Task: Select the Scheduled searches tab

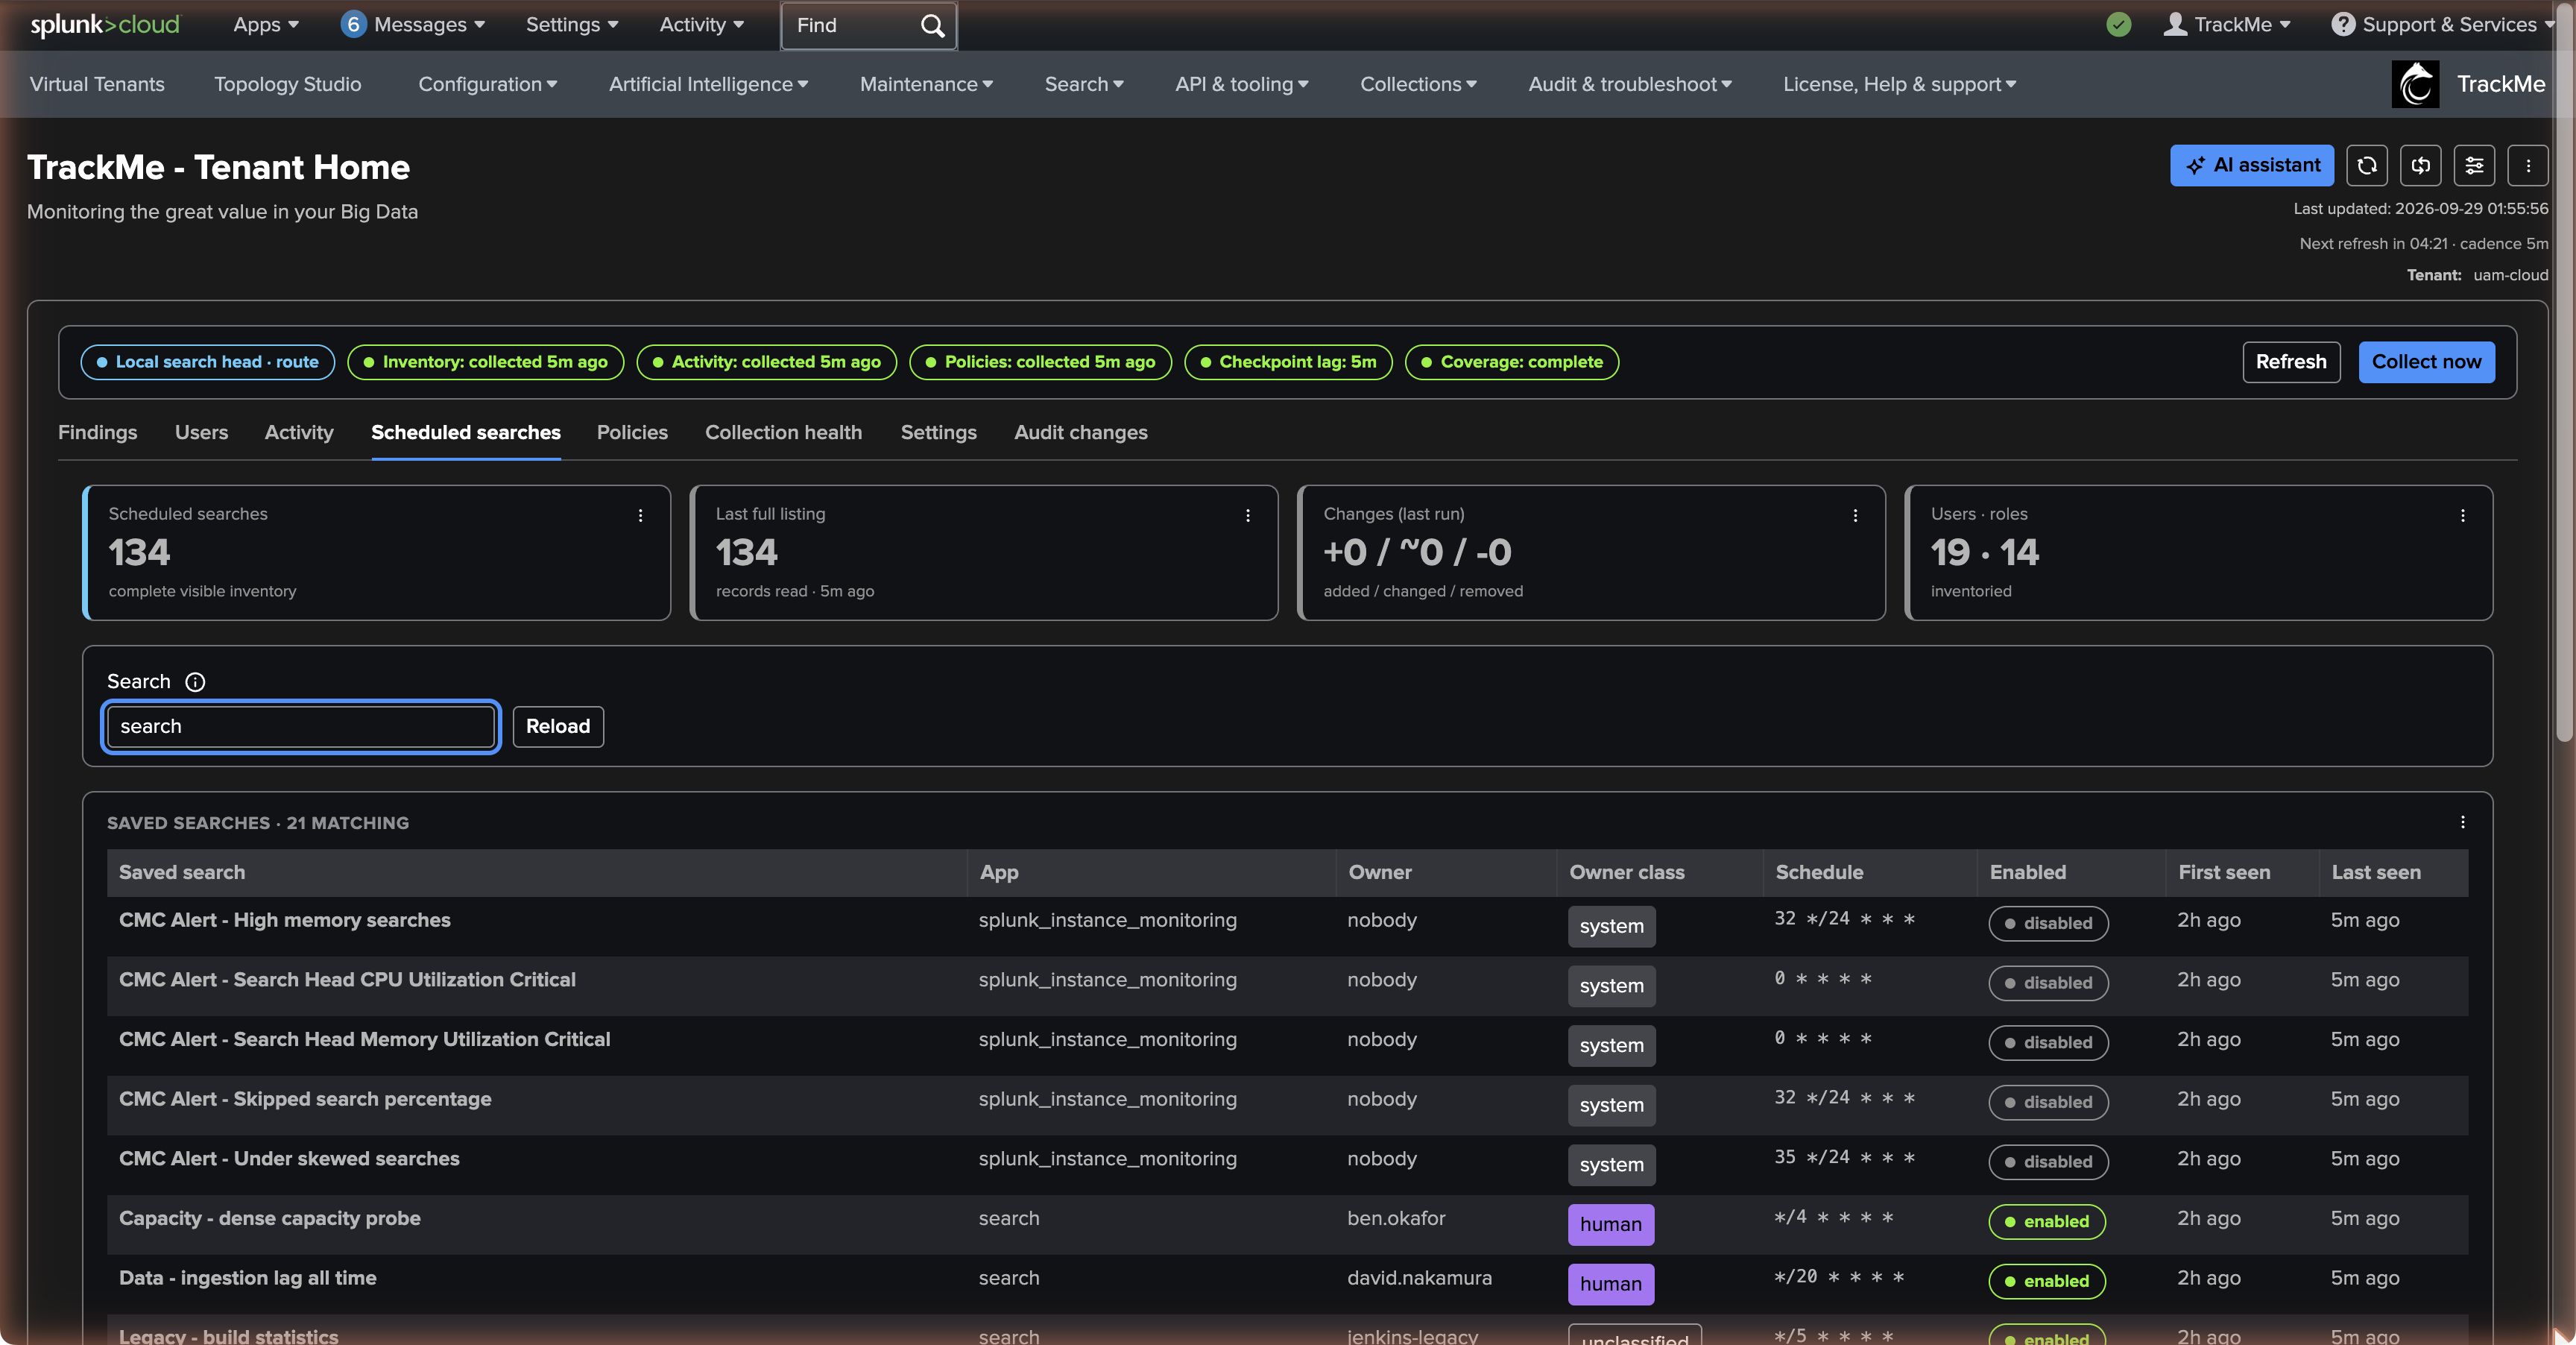Action: [x=466, y=432]
